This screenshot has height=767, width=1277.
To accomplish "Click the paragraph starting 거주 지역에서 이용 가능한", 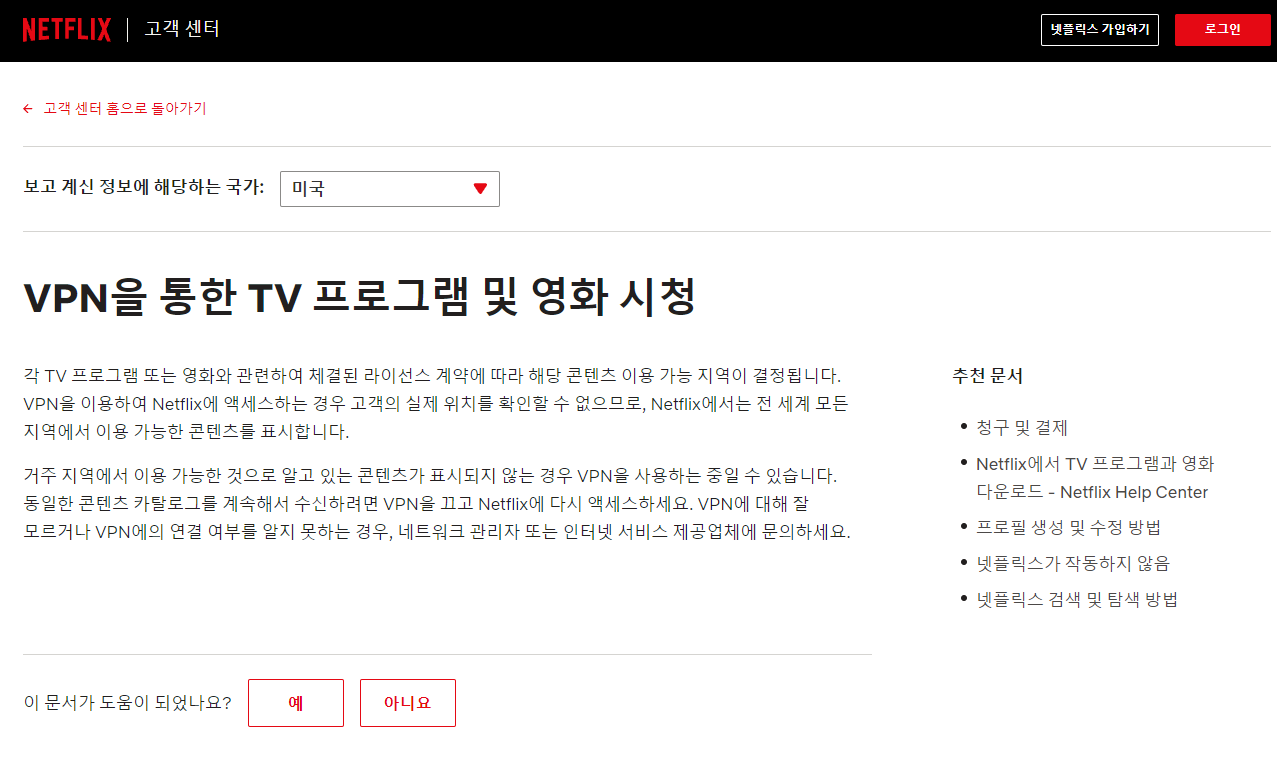I will (x=437, y=503).
